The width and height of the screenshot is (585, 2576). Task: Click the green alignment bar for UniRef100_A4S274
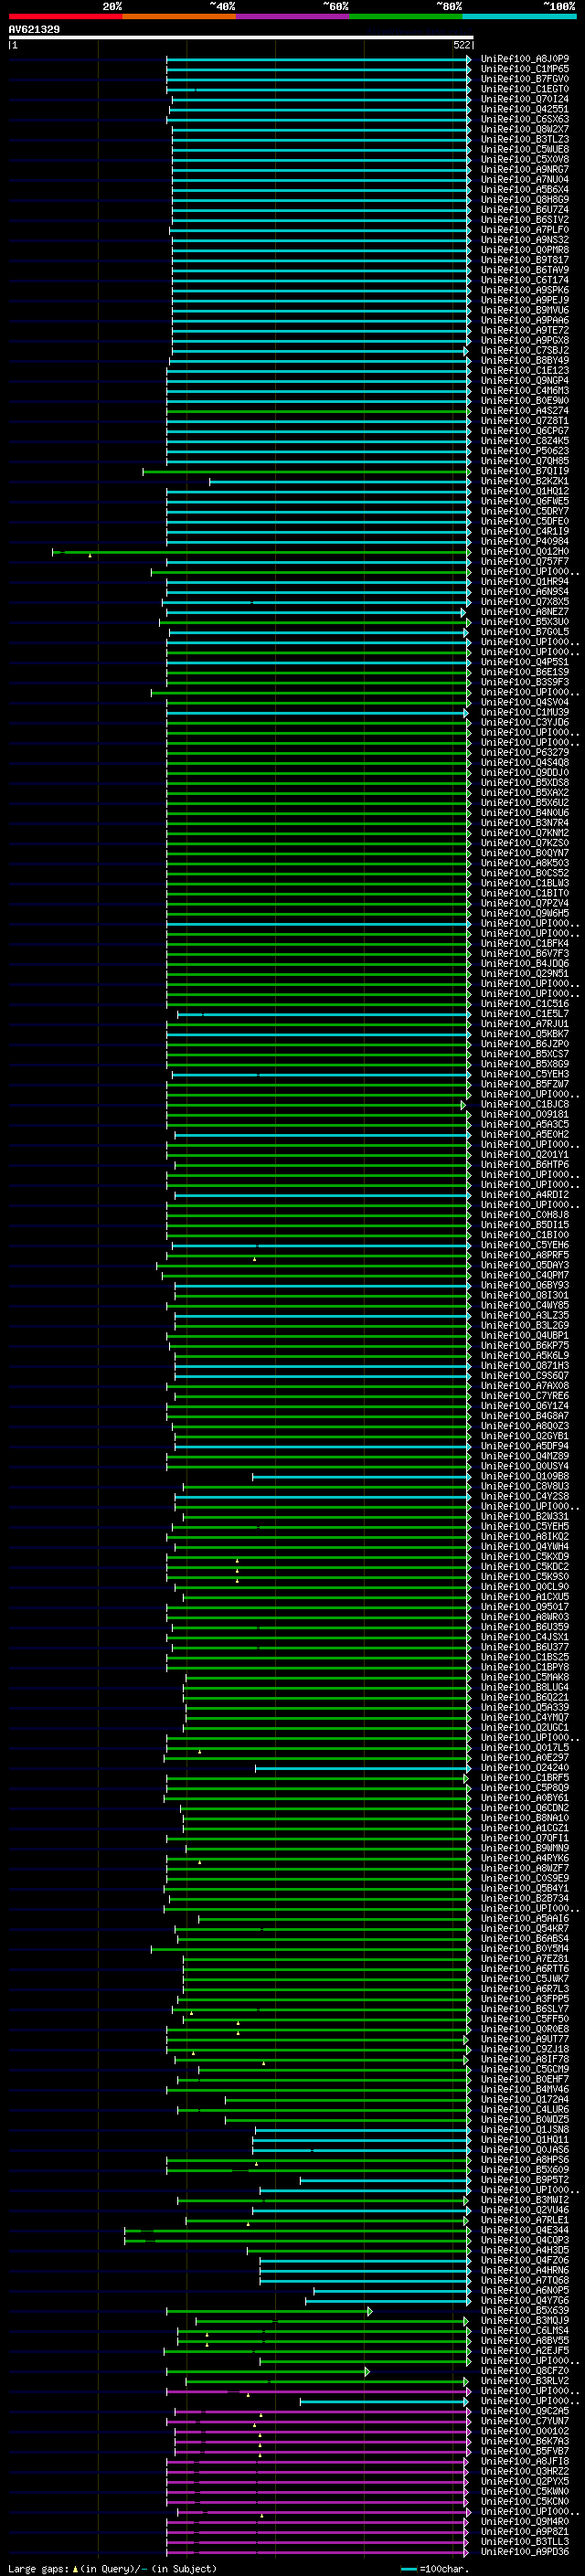[x=318, y=411]
